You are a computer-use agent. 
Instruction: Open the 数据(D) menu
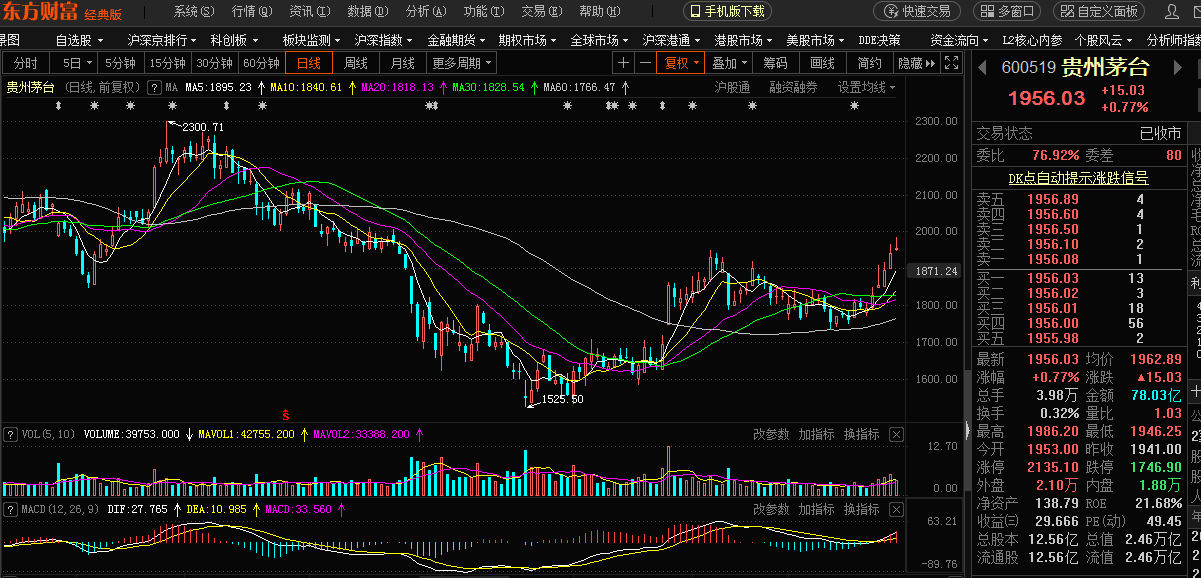pyautogui.click(x=368, y=11)
